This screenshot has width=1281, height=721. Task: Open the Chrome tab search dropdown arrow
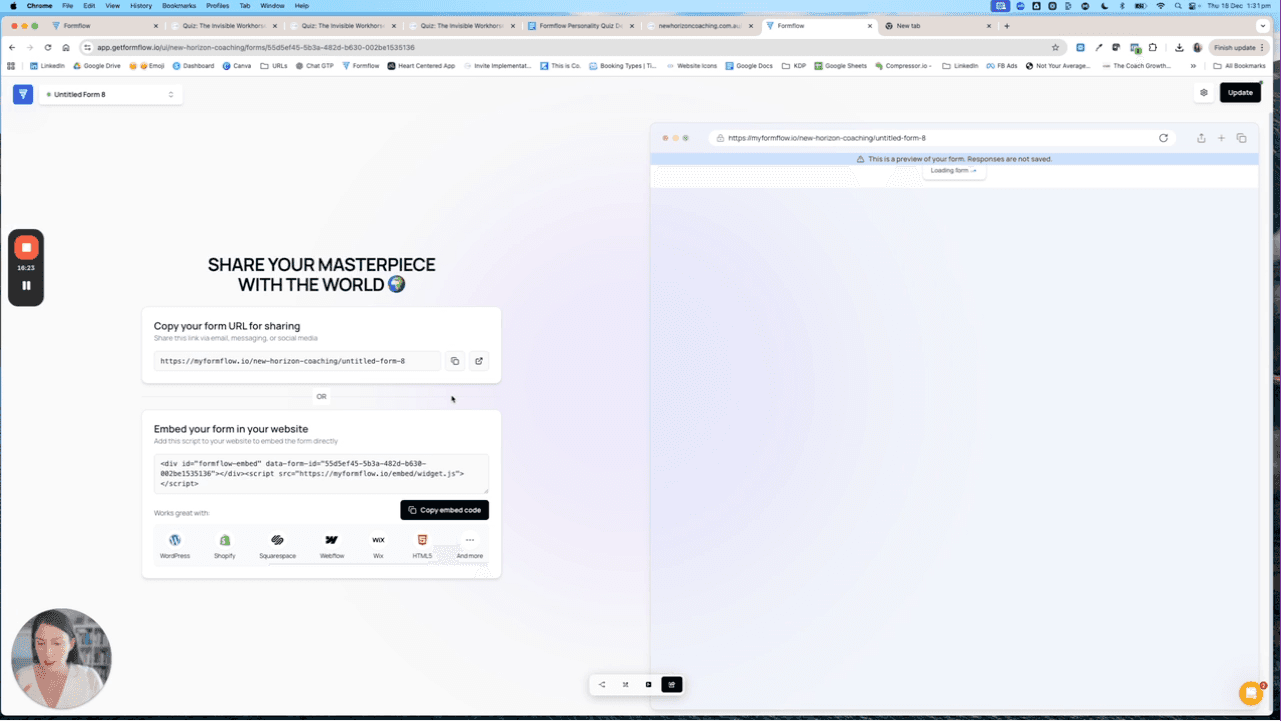pyautogui.click(x=1263, y=26)
